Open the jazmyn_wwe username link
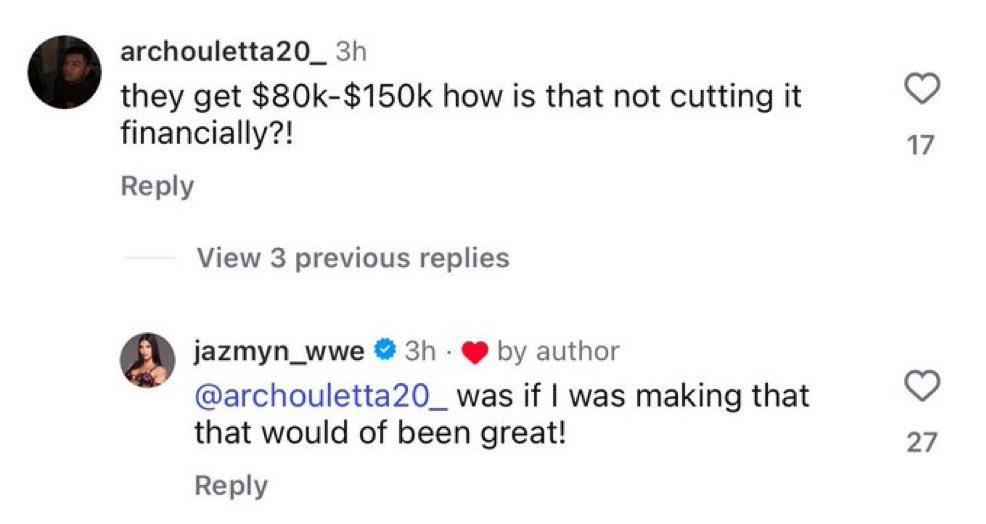This screenshot has width=986, height=524. point(280,351)
